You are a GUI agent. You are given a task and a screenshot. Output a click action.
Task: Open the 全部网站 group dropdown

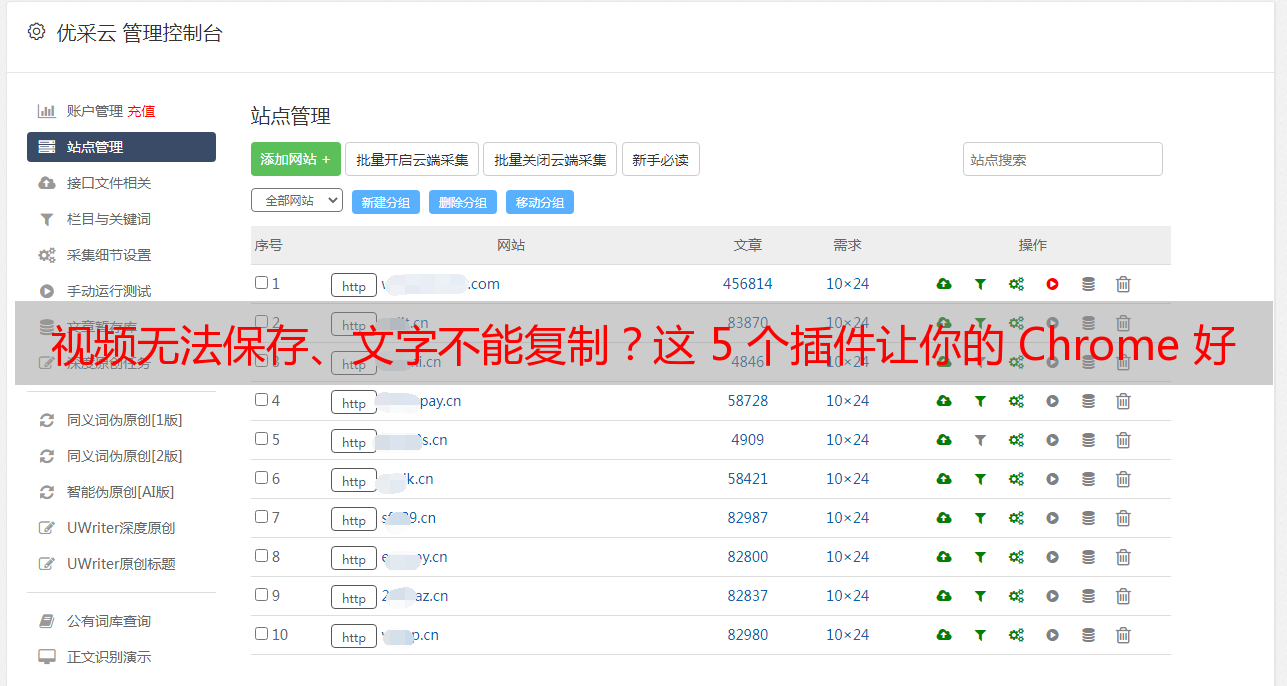pyautogui.click(x=297, y=201)
